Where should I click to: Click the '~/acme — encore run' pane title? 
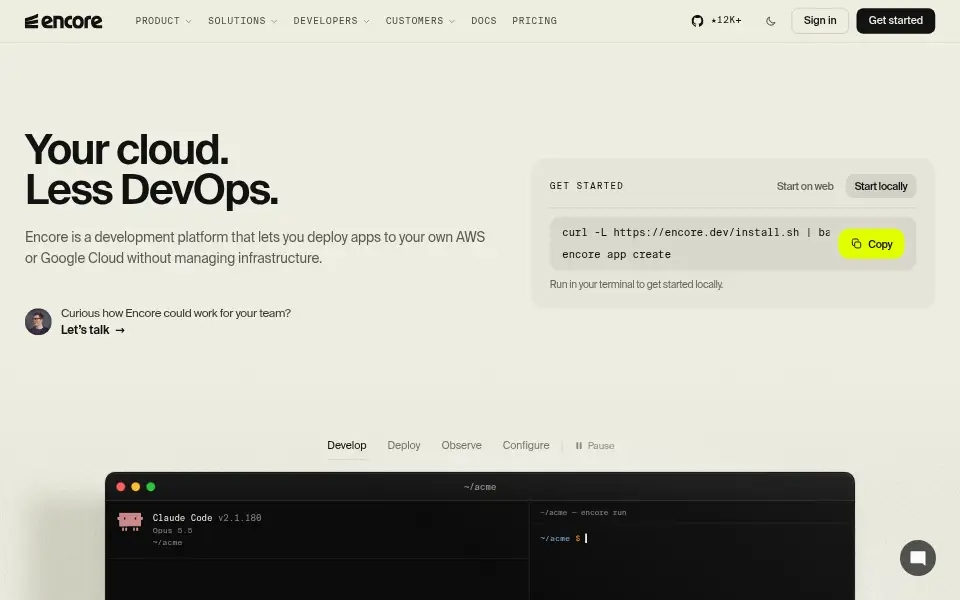583,512
